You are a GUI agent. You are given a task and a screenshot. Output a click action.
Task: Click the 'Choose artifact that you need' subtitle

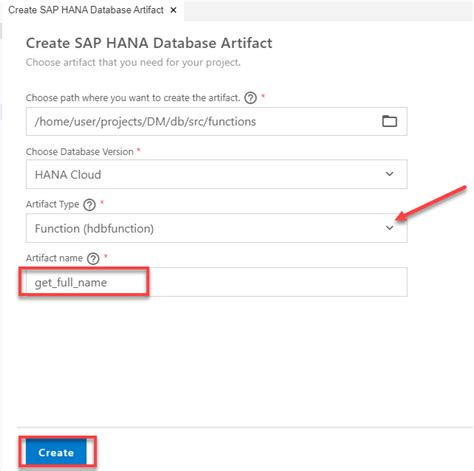[x=133, y=62]
